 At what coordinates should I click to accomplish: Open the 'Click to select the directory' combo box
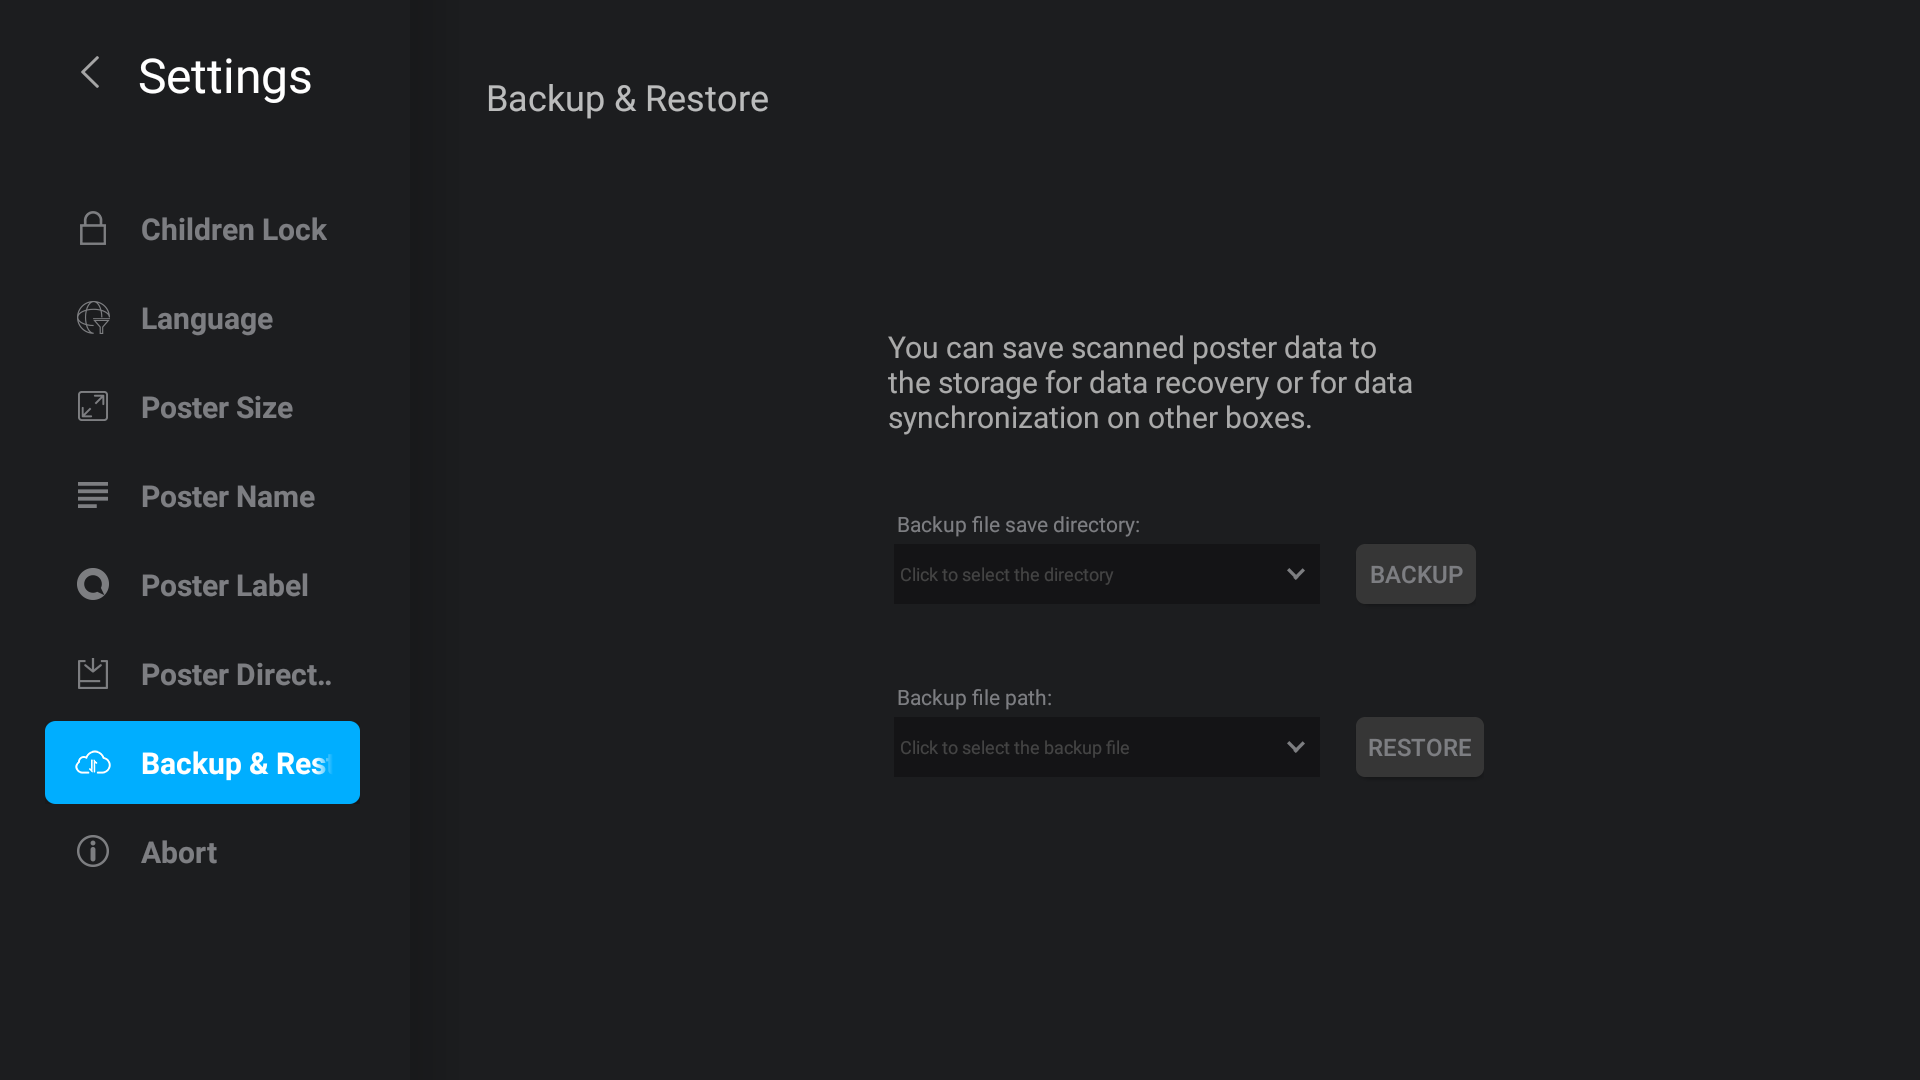point(1107,574)
